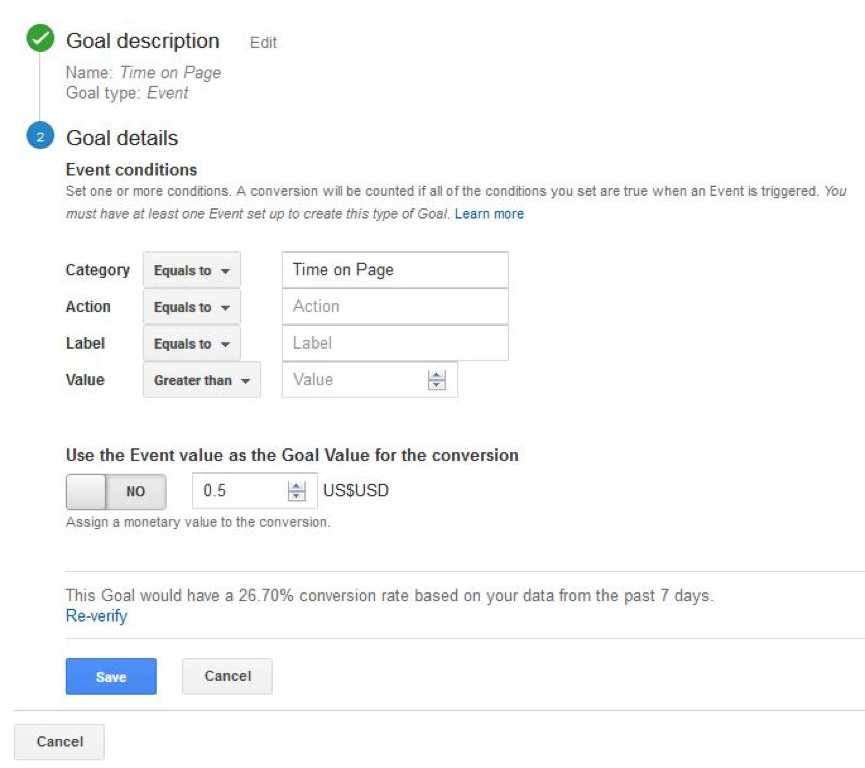The image size is (865, 768).
Task: Click the Label text input field
Action: click(x=395, y=343)
